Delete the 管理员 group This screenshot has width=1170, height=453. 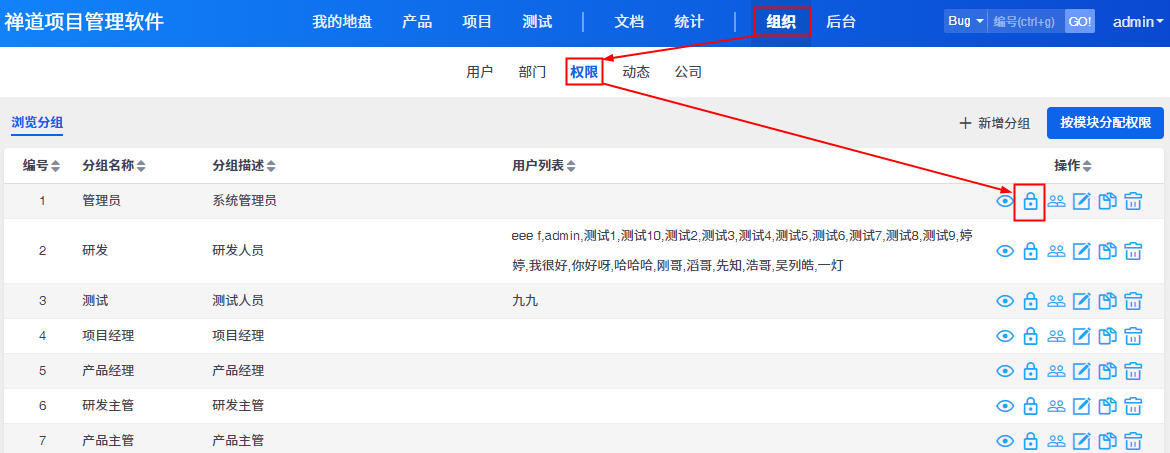pyautogui.click(x=1133, y=201)
